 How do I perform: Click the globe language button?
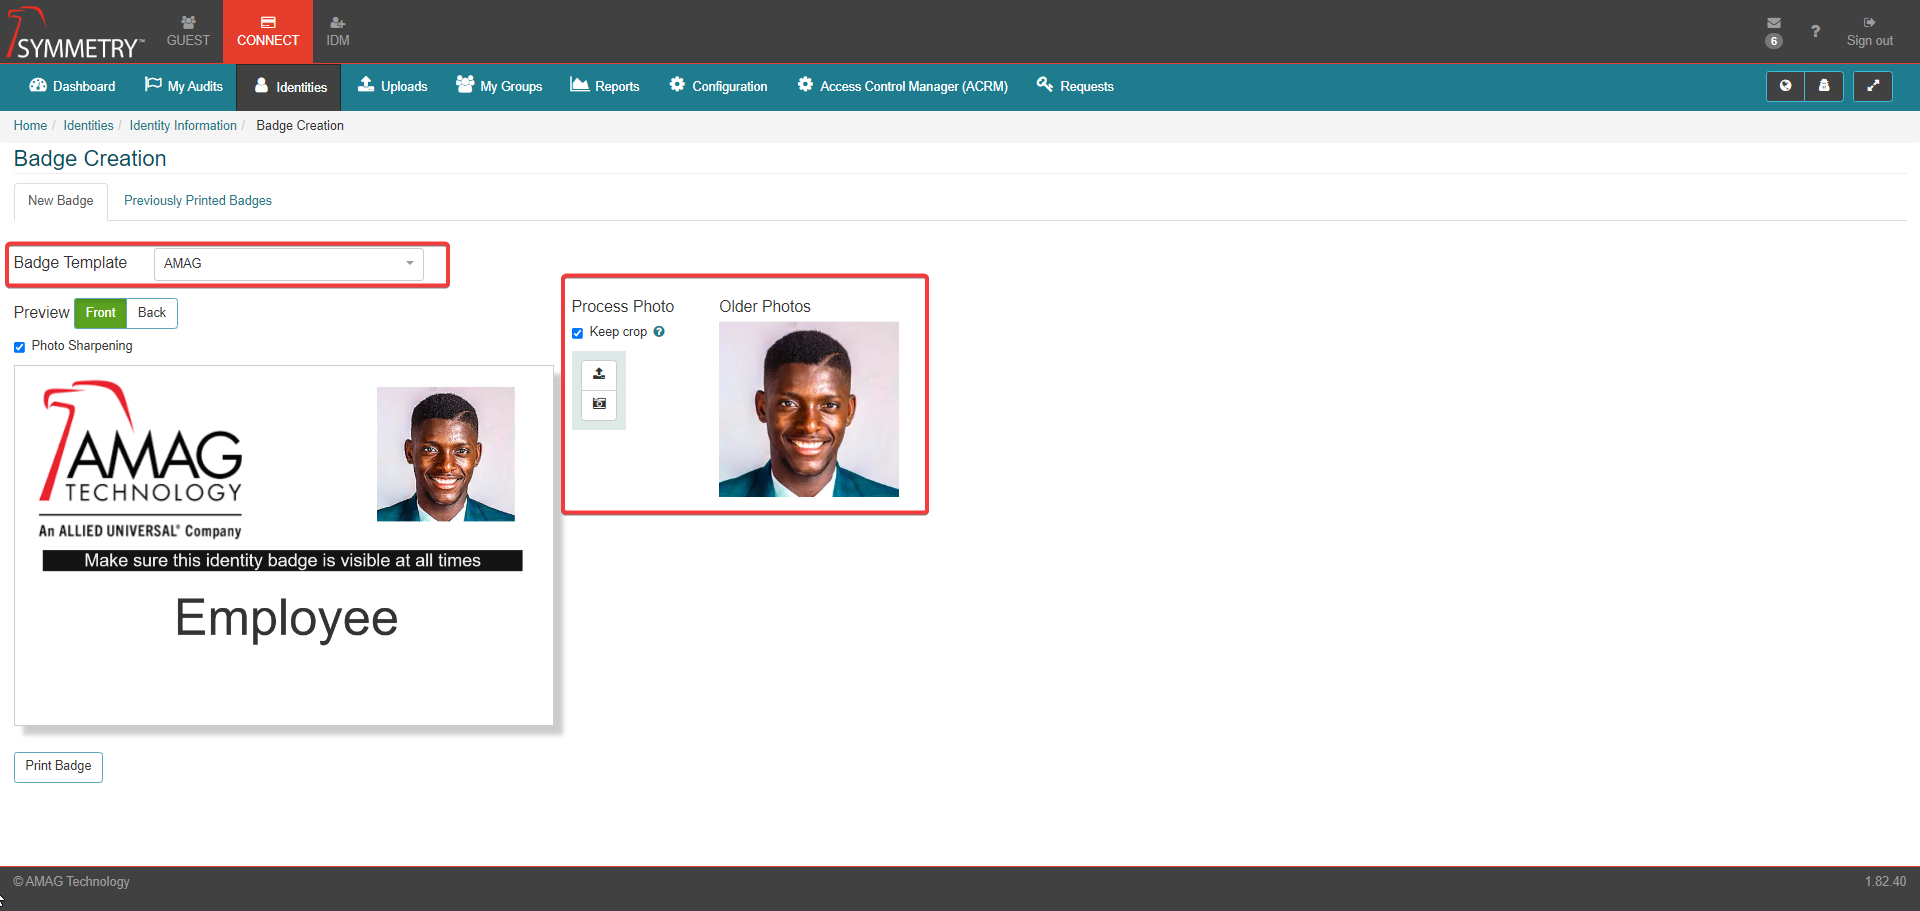pos(1785,86)
